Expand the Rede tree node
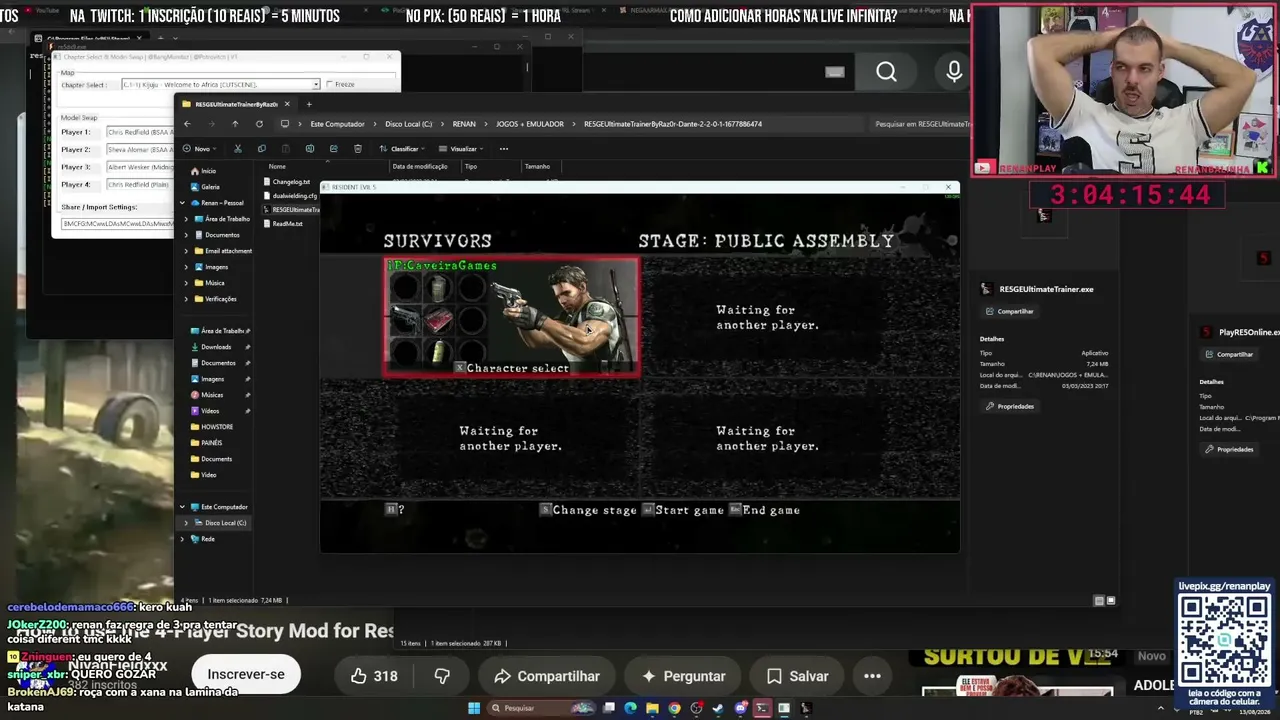The width and height of the screenshot is (1280, 720). [182, 539]
